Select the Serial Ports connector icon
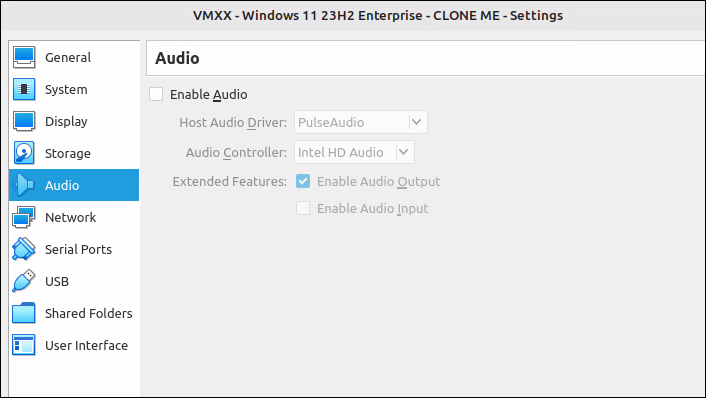 pyautogui.click(x=24, y=249)
